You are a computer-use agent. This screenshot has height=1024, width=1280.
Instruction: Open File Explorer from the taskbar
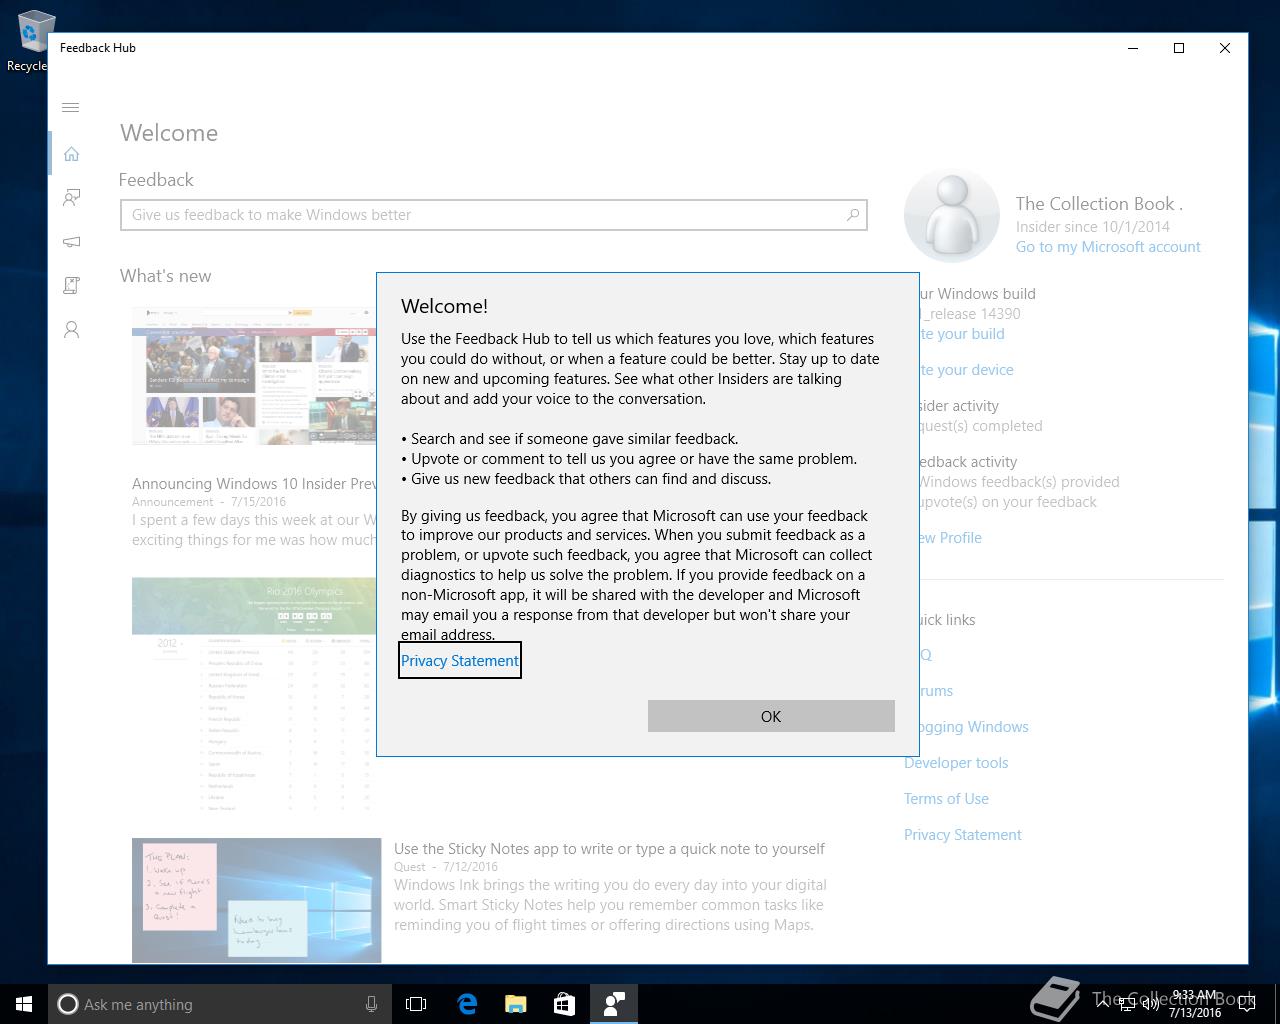[x=516, y=1004]
